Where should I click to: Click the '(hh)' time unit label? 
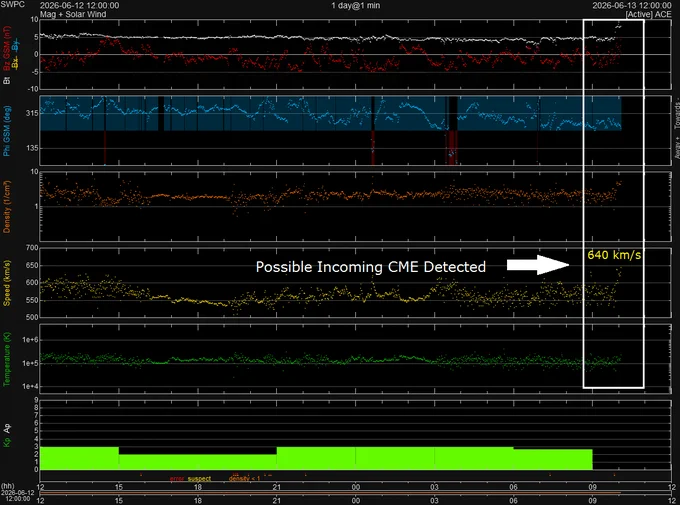tap(7, 486)
